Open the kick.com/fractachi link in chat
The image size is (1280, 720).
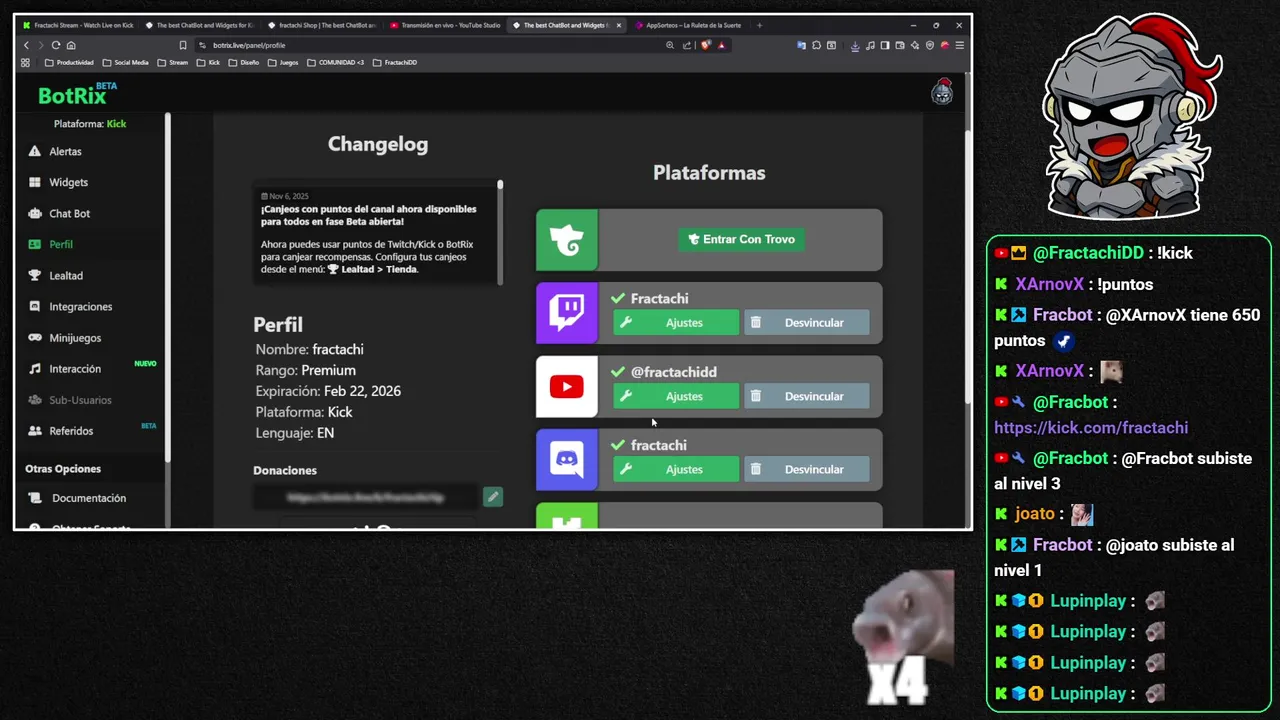pos(1091,427)
